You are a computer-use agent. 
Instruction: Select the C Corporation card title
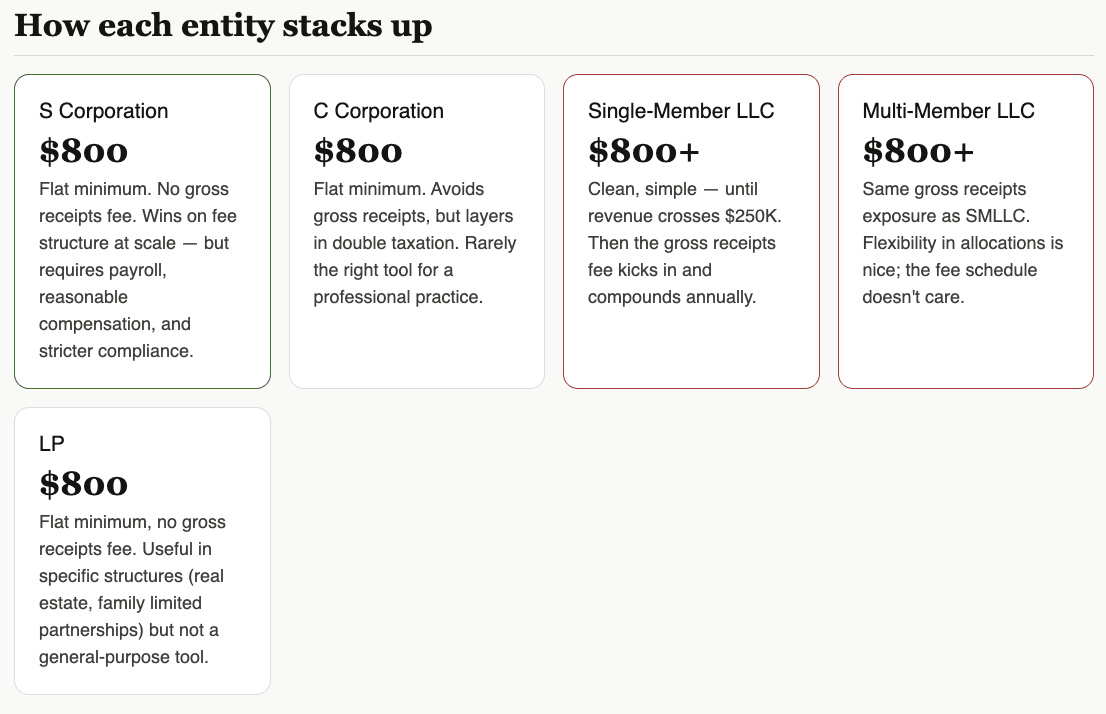(378, 111)
